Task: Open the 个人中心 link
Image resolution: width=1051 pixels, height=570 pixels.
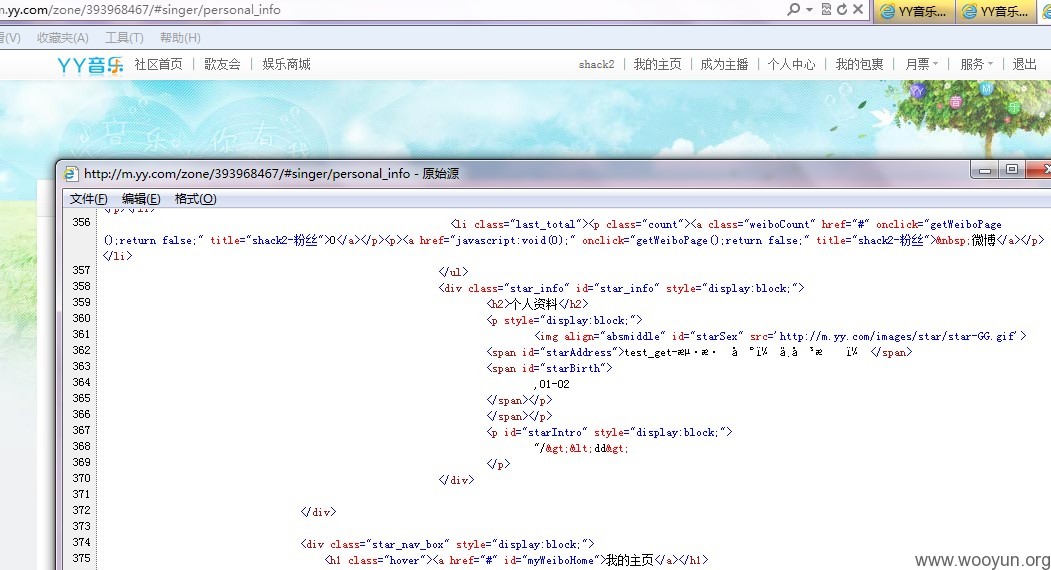Action: [x=792, y=64]
